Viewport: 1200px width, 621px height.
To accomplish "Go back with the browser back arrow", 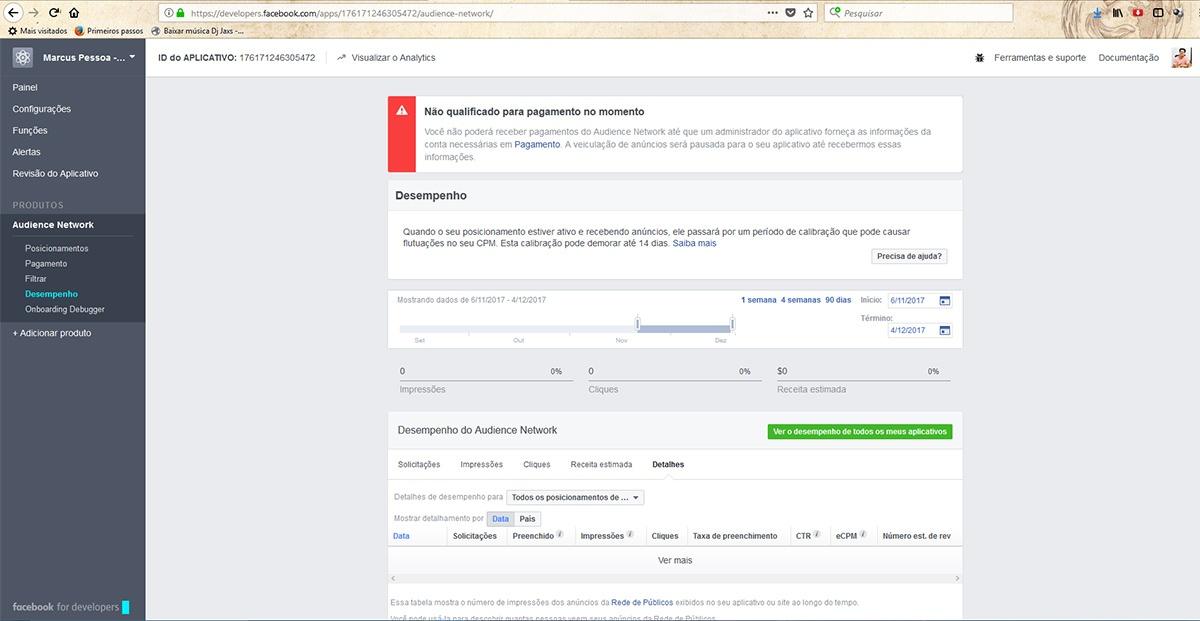I will pos(13,13).
